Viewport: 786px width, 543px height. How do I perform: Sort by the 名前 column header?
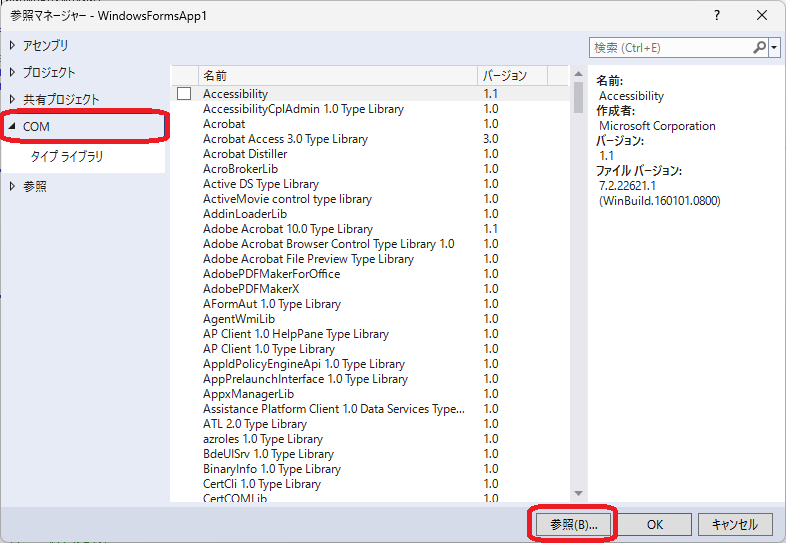pyautogui.click(x=338, y=76)
